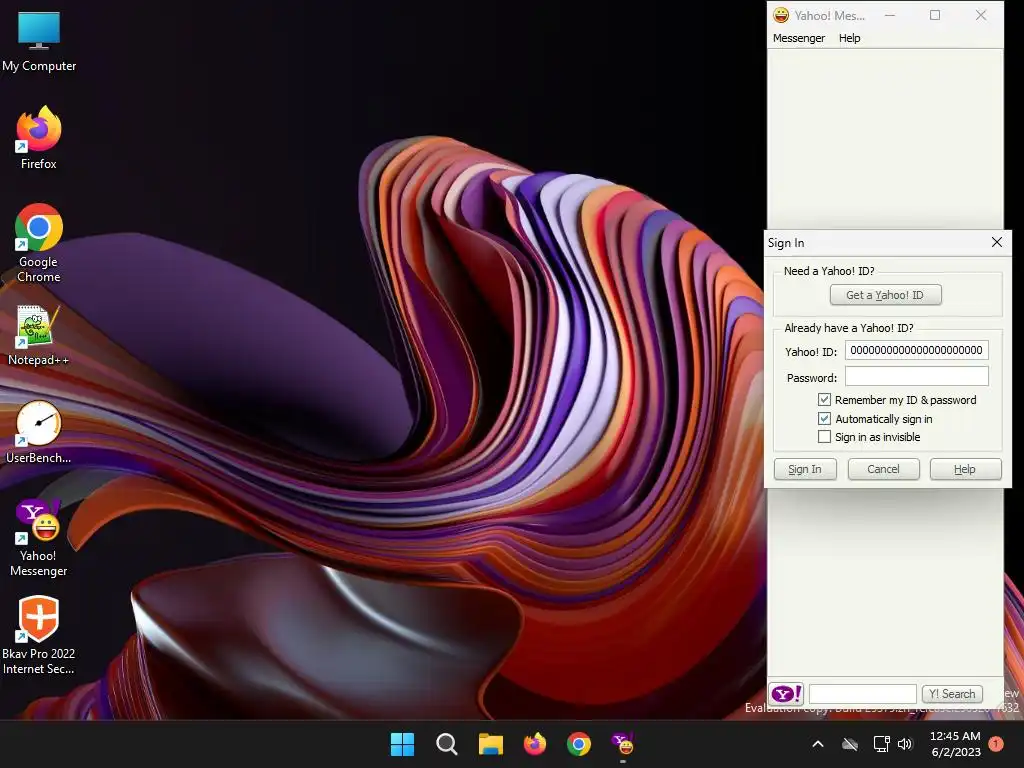Open Bkav Pro 2022 Internet Security shortcut
The height and width of the screenshot is (768, 1024).
click(x=39, y=635)
